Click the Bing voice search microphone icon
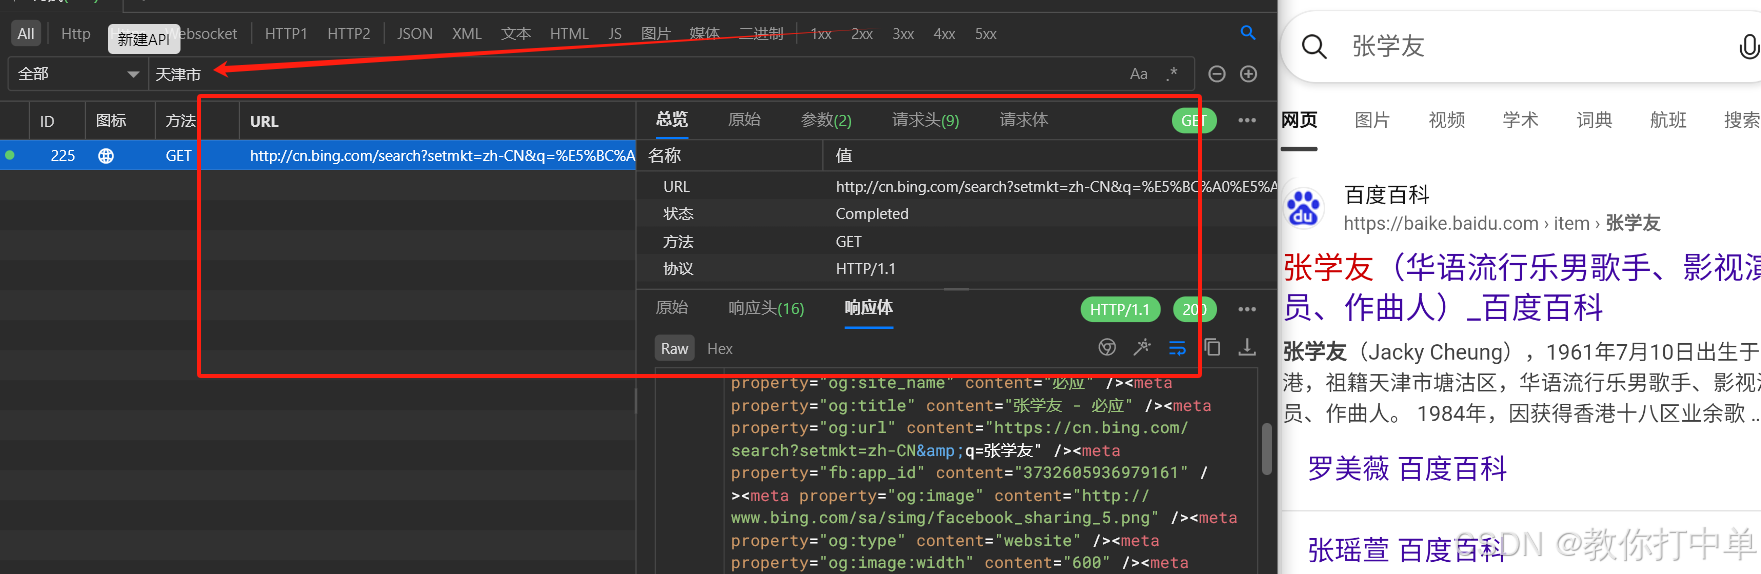 tap(1749, 46)
